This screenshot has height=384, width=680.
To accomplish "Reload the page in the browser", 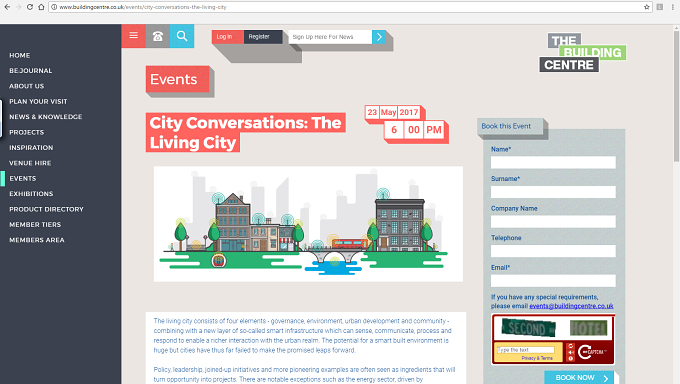I will pos(30,7).
